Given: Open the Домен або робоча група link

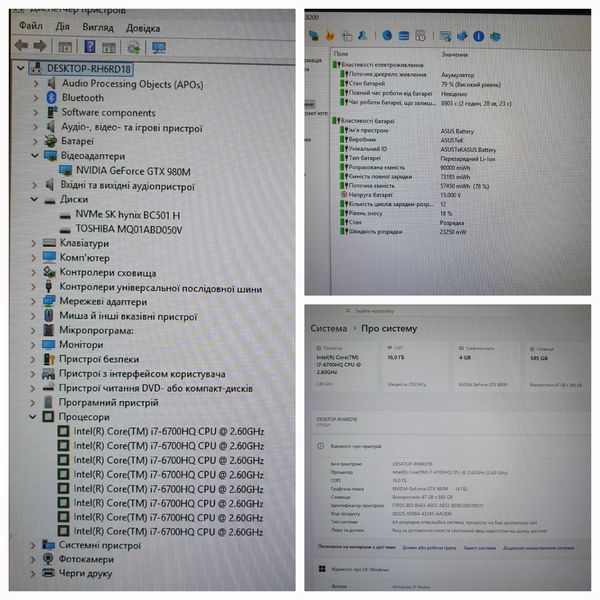Looking at the screenshot, I should 429,548.
